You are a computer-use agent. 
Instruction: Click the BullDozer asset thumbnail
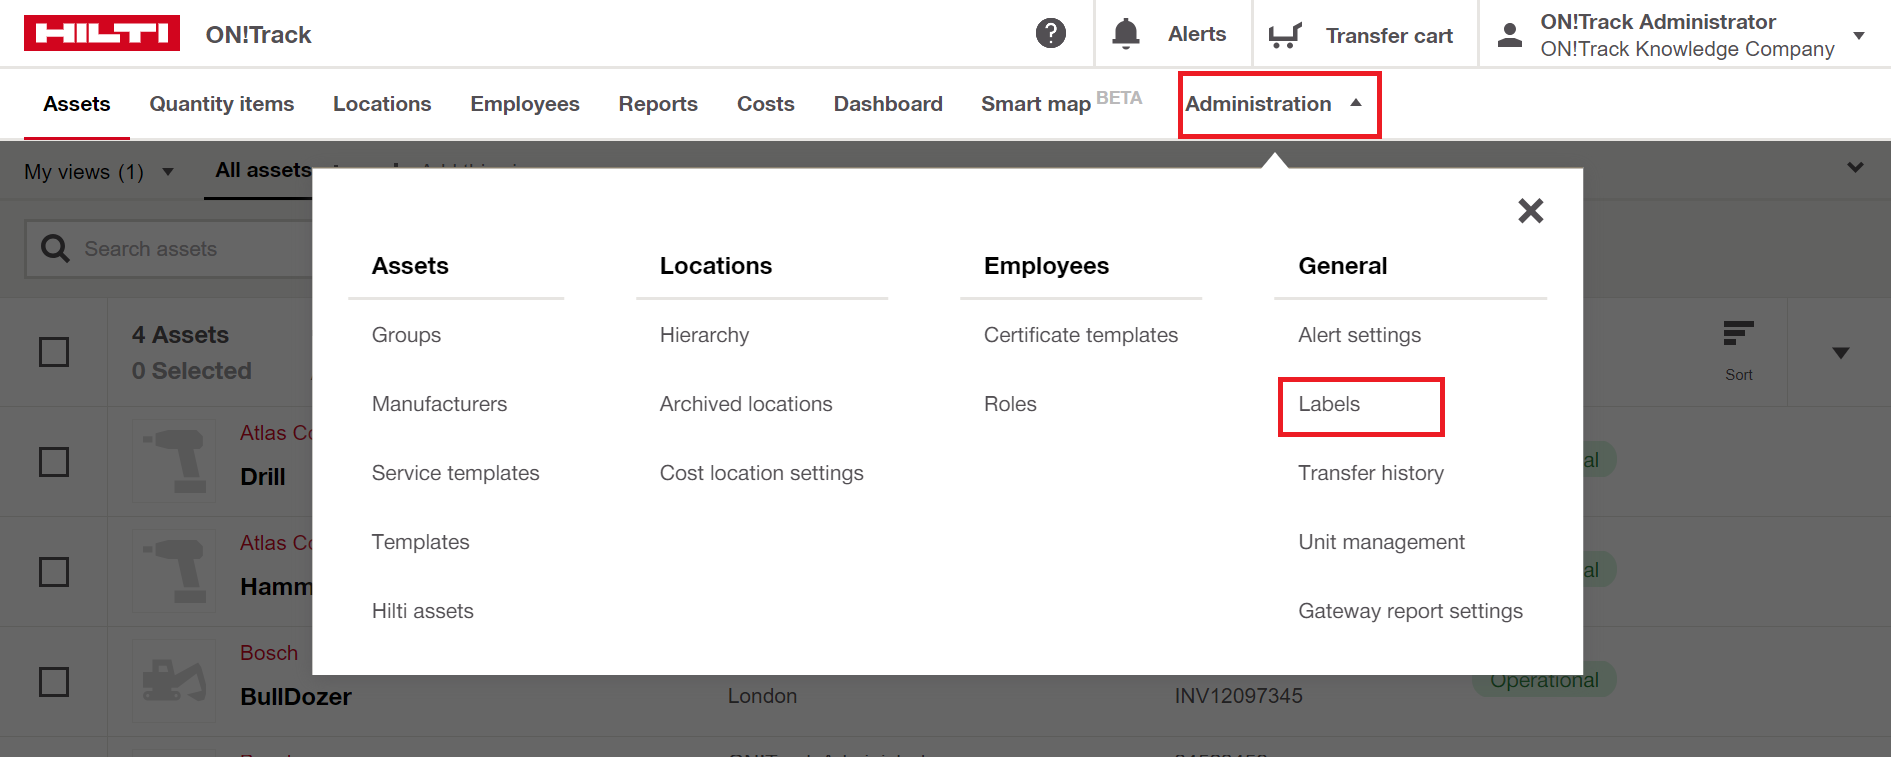coord(174,681)
